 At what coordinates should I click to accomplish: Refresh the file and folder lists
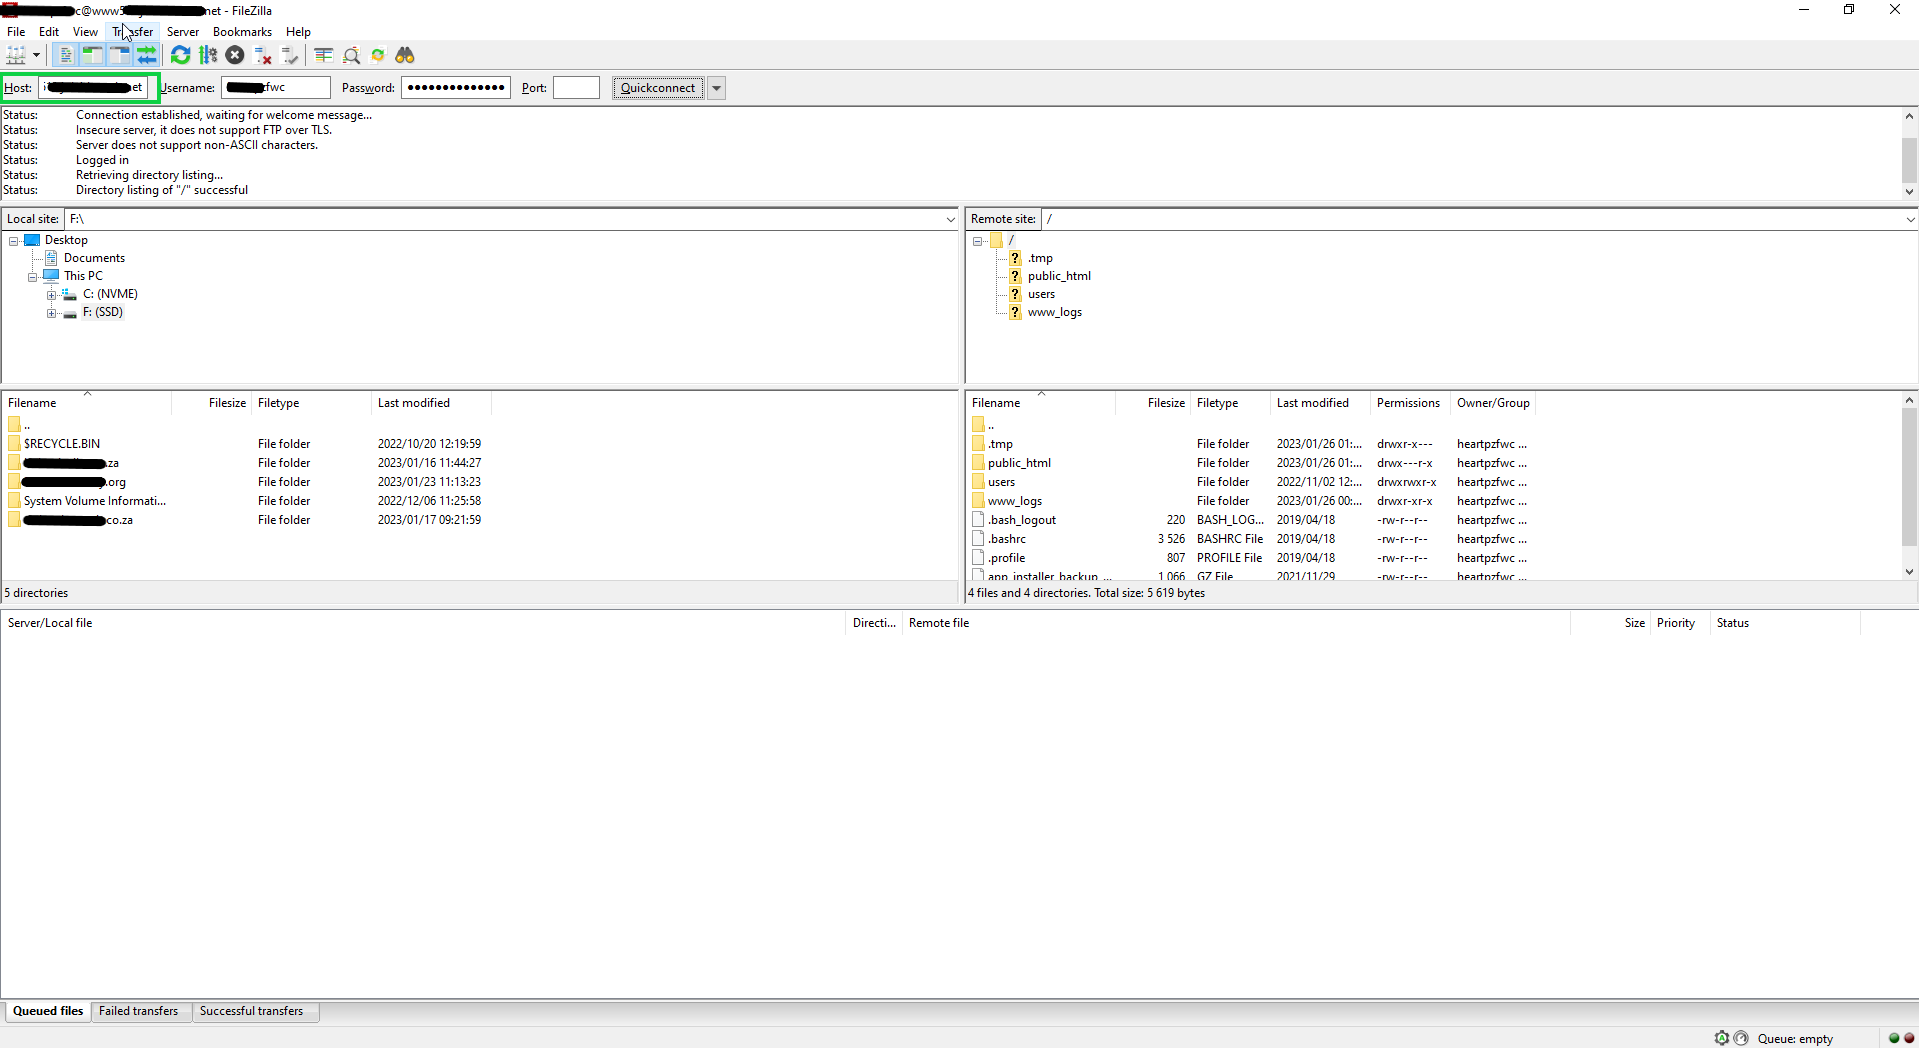(181, 56)
